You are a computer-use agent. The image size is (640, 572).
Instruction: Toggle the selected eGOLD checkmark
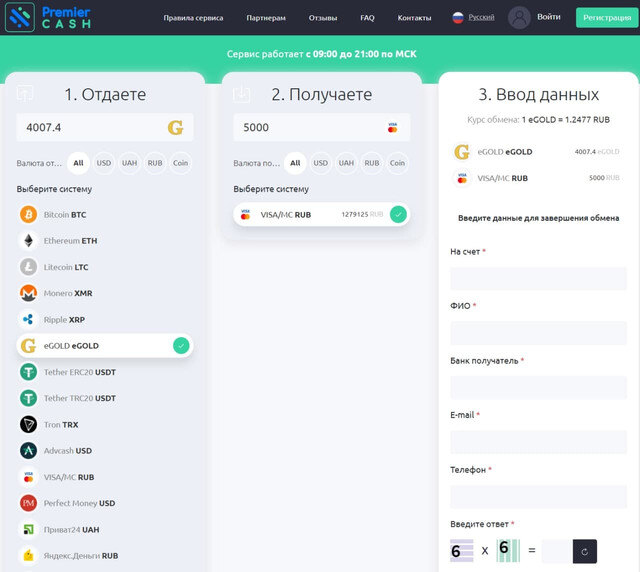(181, 346)
